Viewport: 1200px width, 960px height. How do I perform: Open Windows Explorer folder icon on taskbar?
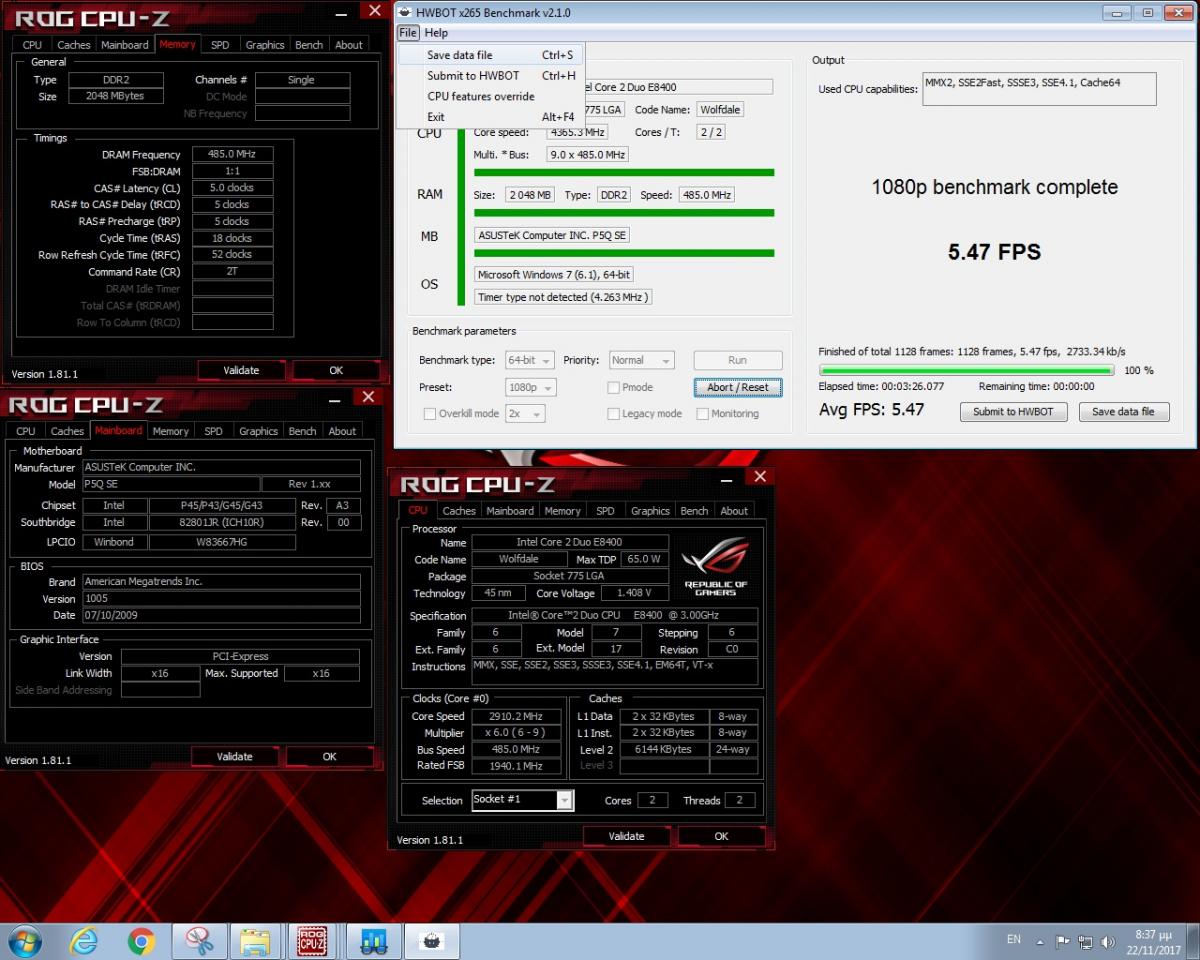256,941
